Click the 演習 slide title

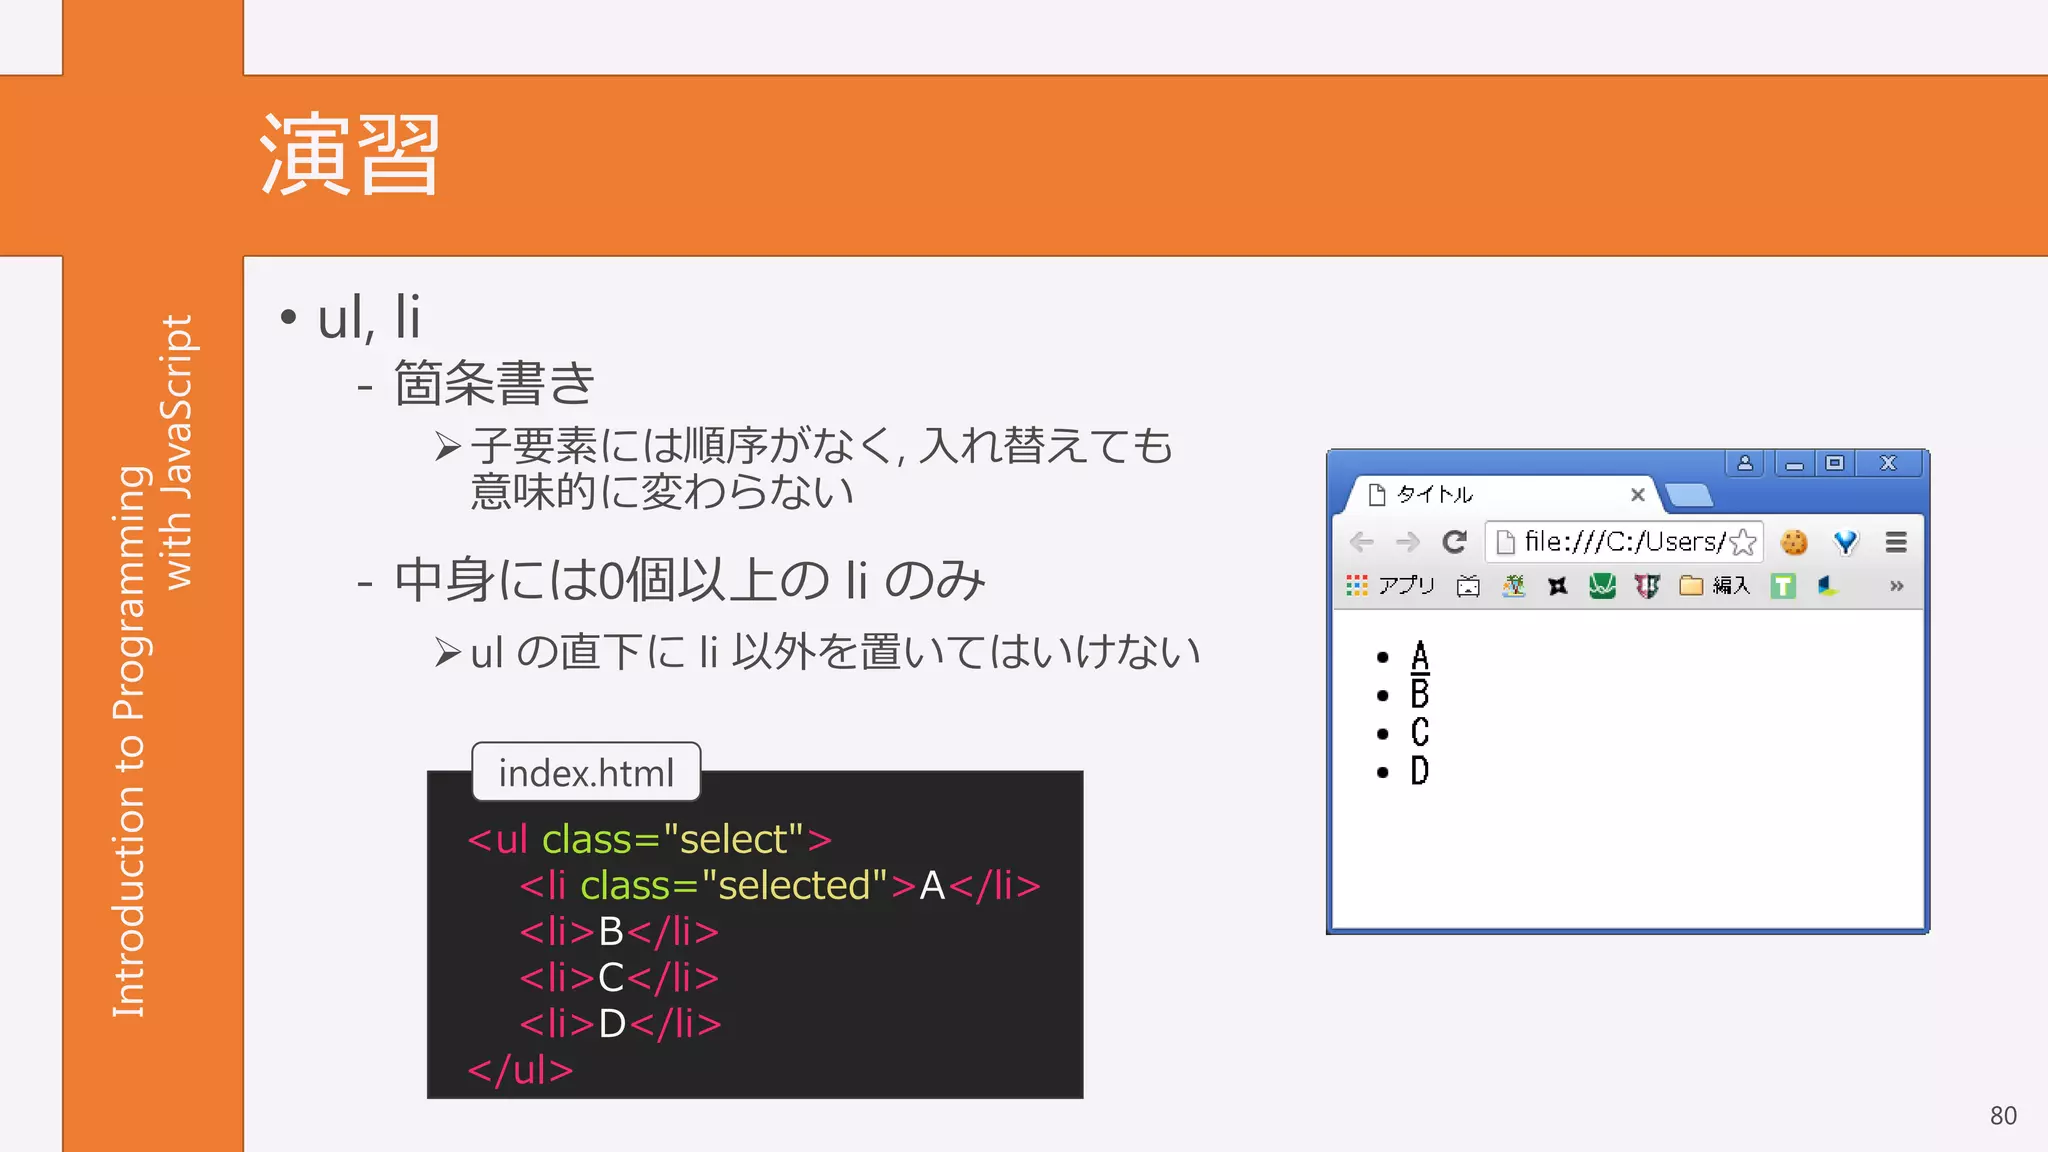(x=350, y=155)
